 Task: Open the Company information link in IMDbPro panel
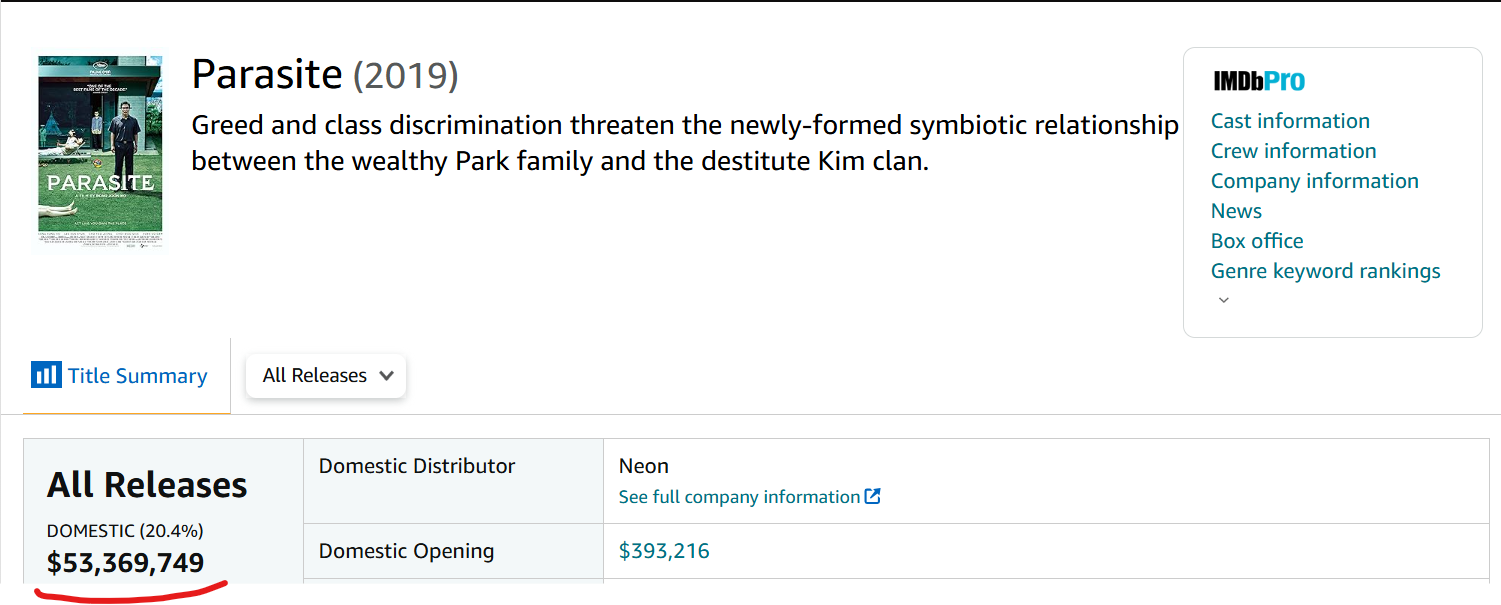tap(1314, 181)
